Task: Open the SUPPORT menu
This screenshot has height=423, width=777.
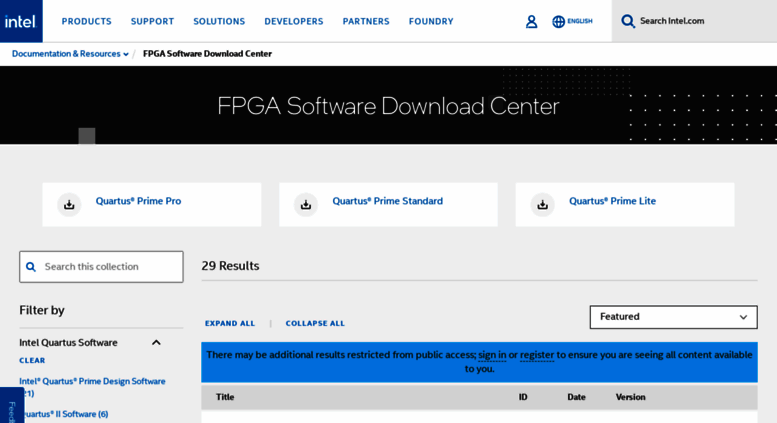Action: (152, 21)
